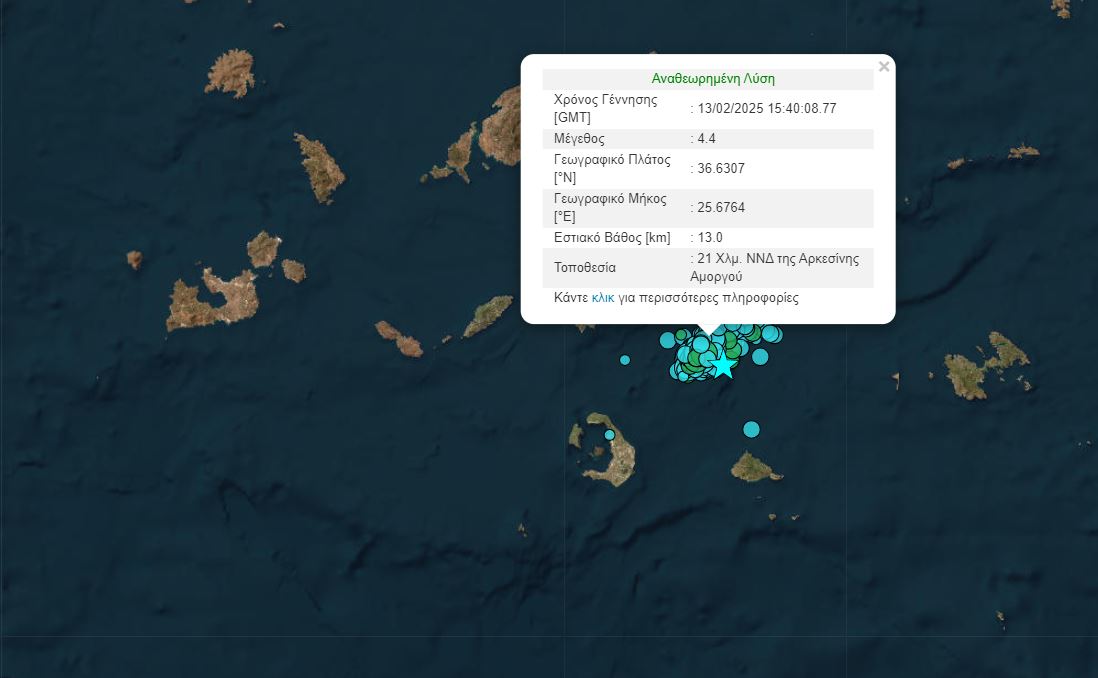Click Ios island left of the popup

pos(488,316)
